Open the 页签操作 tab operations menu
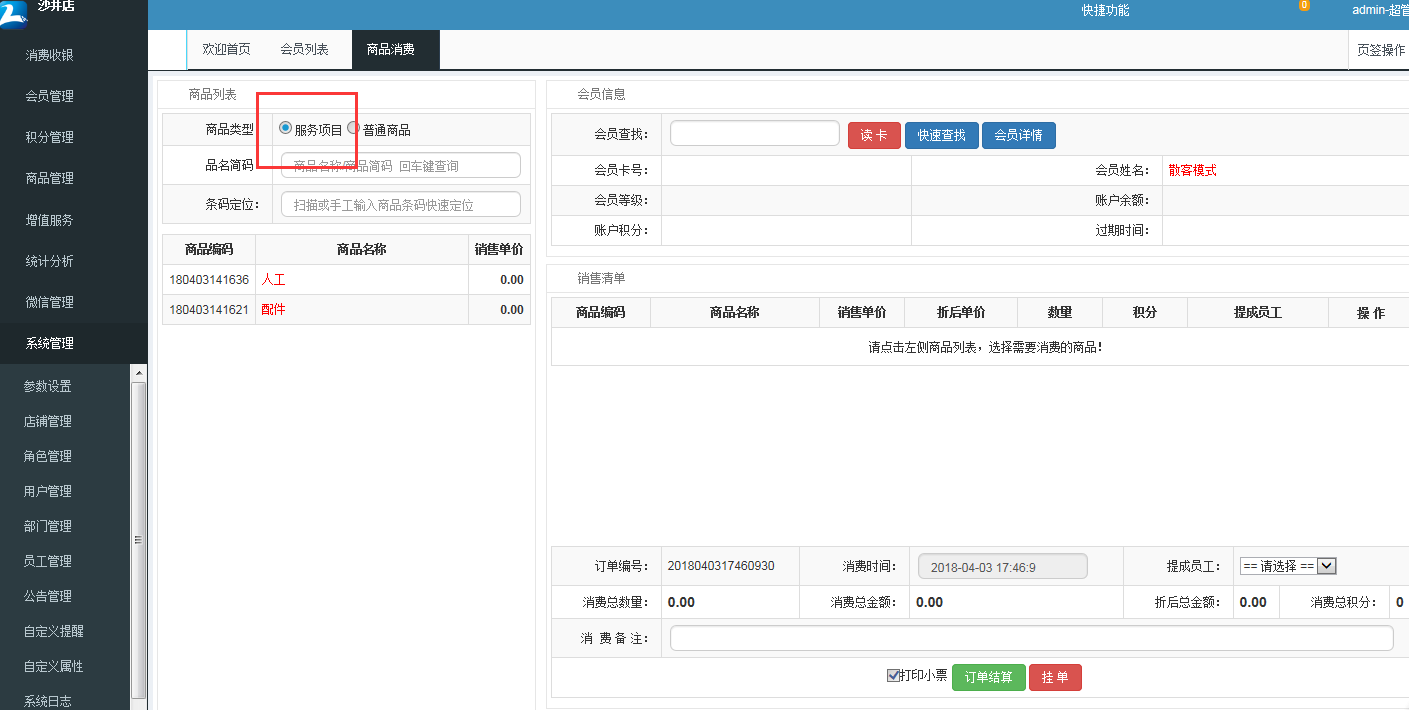Screen dimensions: 1409x710 pyautogui.click(x=1380, y=50)
